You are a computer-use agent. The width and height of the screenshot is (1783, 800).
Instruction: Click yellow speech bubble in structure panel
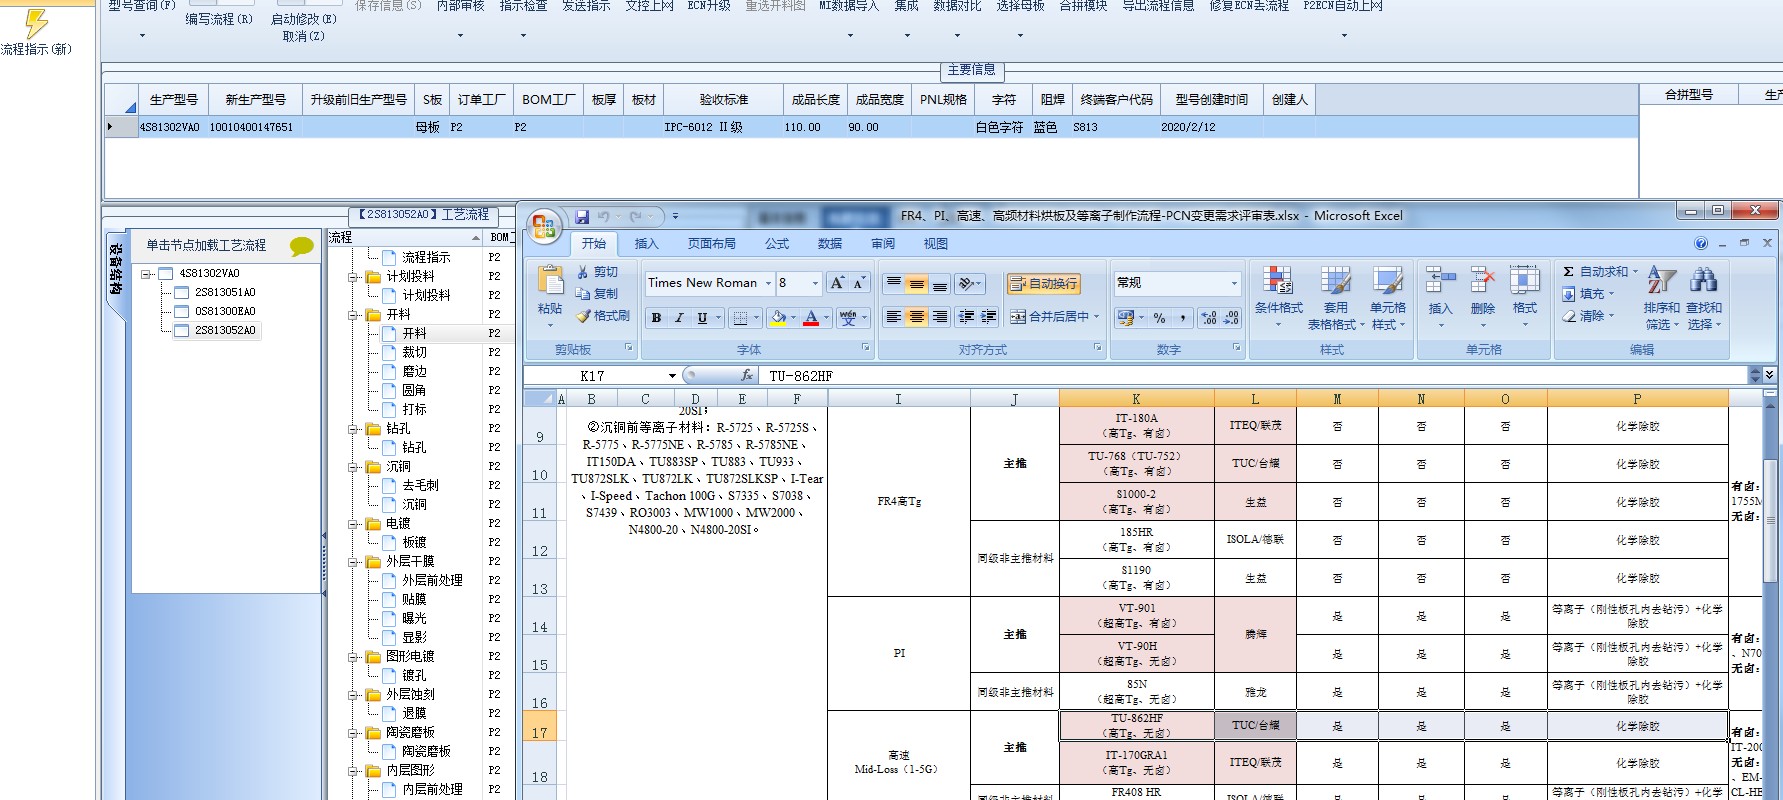(301, 245)
